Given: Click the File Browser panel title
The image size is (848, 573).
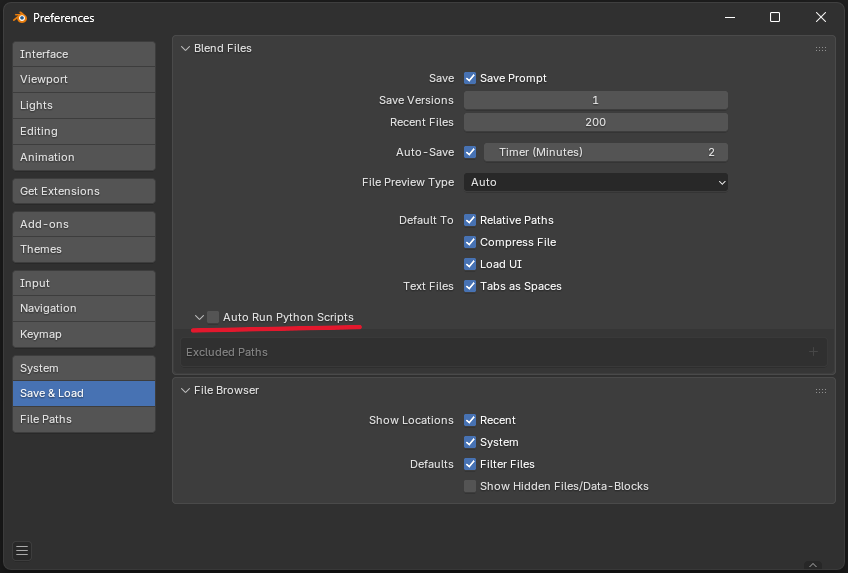Looking at the screenshot, I should point(227,390).
